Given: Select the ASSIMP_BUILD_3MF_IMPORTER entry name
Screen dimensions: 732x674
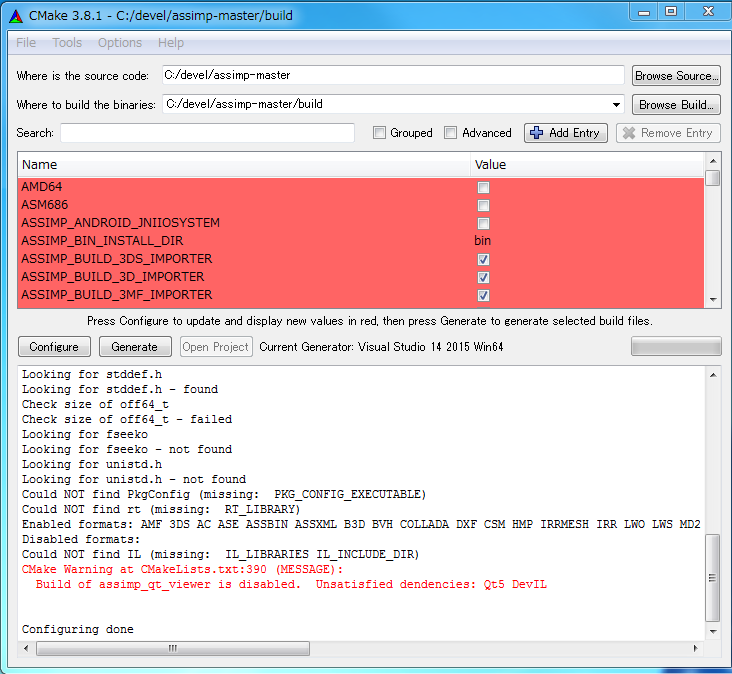Looking at the screenshot, I should pos(117,295).
